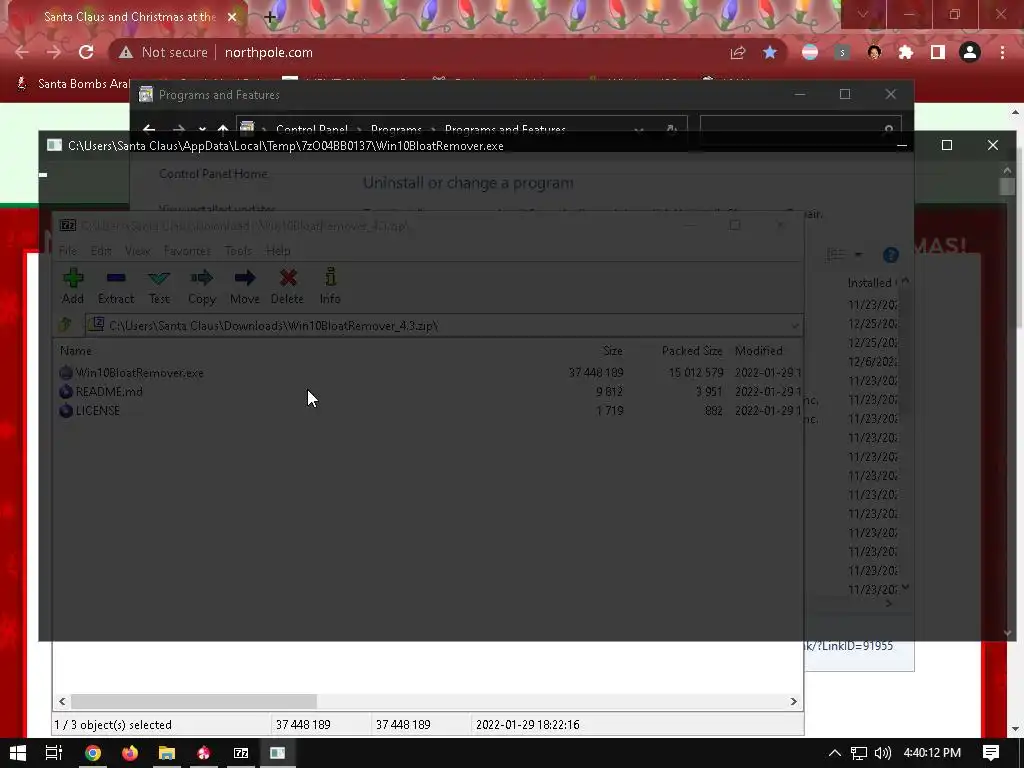Open Santa Bombs bookmark in Chrome

click(73, 84)
